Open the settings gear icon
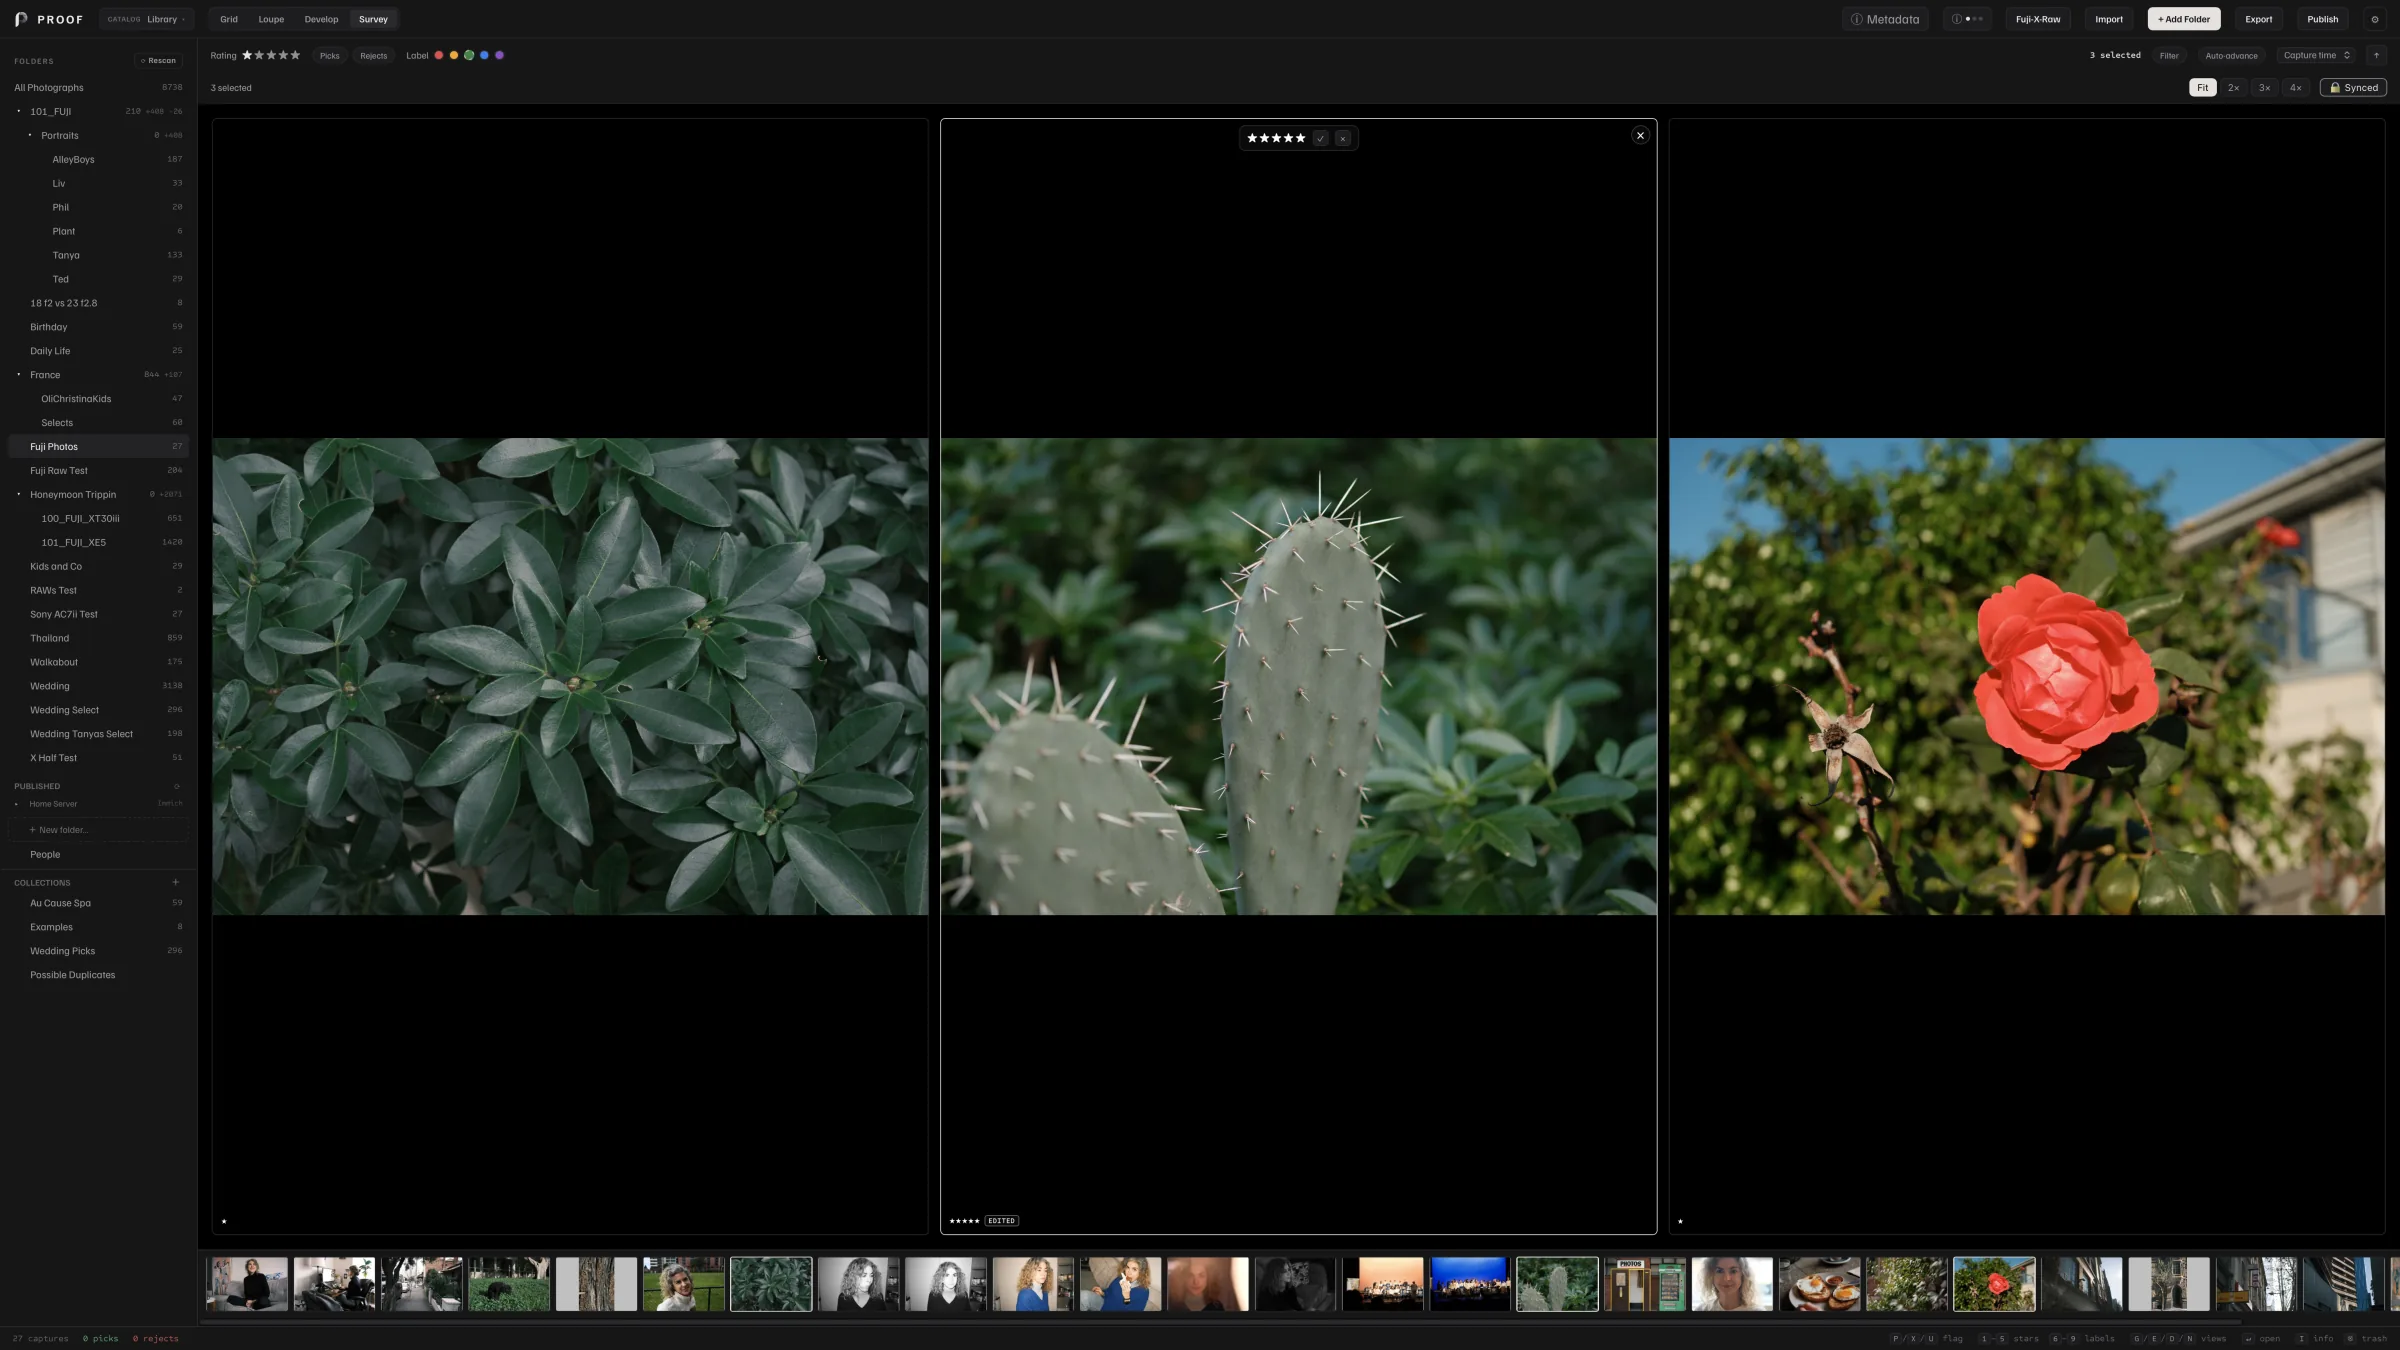The height and width of the screenshot is (1350, 2400). click(x=2375, y=19)
